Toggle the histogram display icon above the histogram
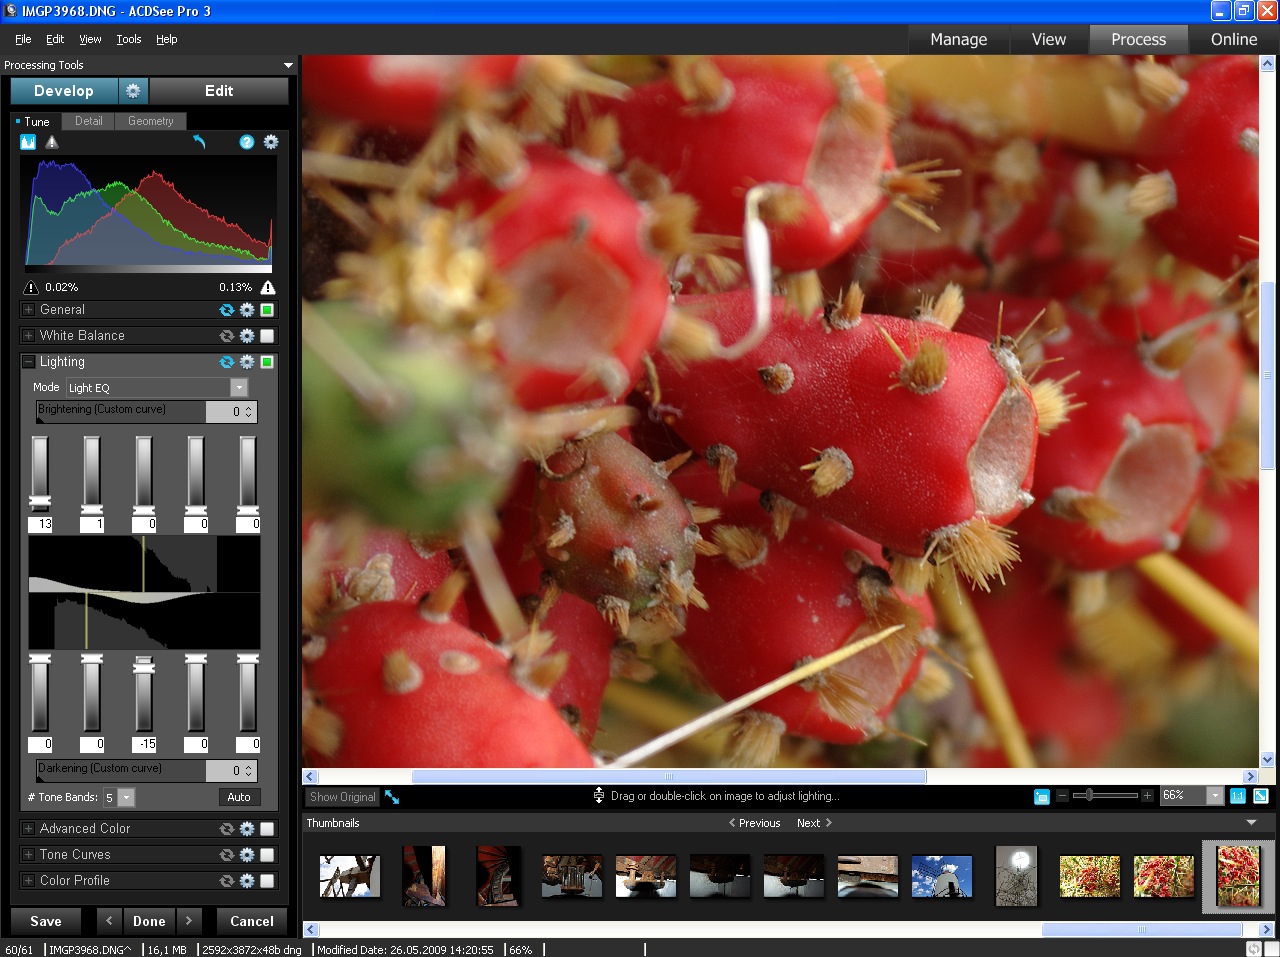Viewport: 1280px width, 957px height. pos(27,141)
